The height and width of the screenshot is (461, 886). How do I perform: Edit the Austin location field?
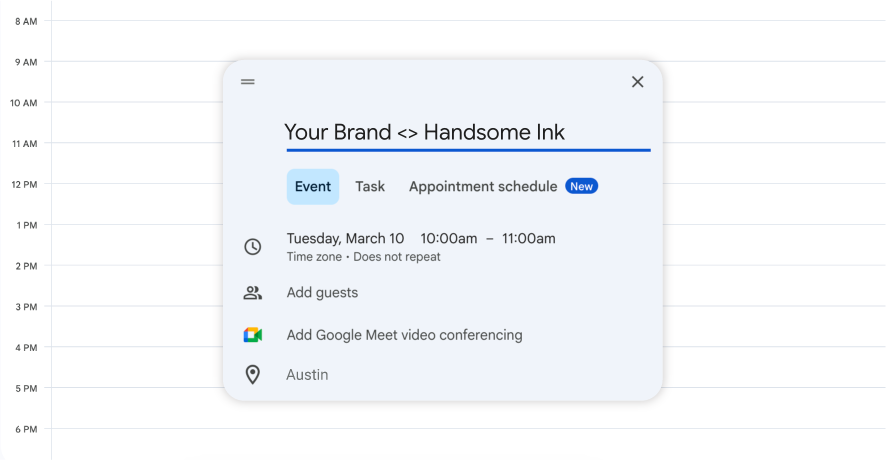tap(307, 375)
